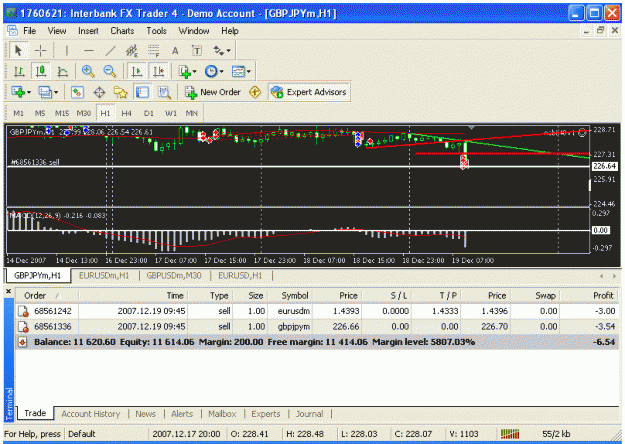Switch timeframe to M15

point(62,113)
